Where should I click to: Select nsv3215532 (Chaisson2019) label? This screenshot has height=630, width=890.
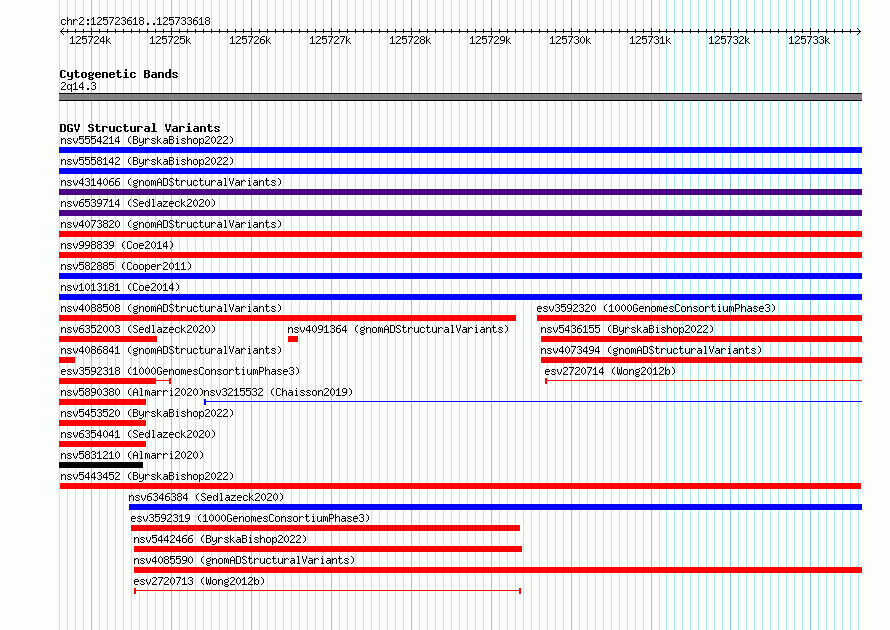[x=278, y=392]
